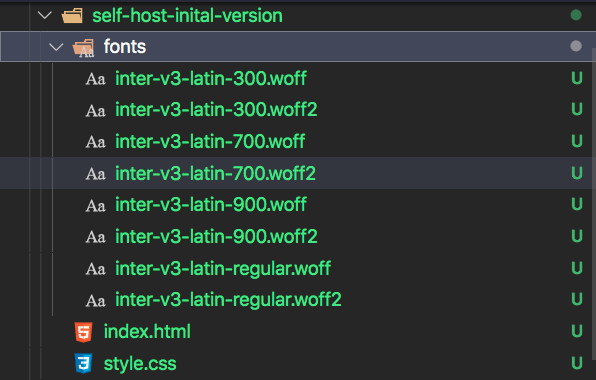Image resolution: width=596 pixels, height=380 pixels.
Task: Click the self-host-inital-version folder icon
Action: point(72,16)
